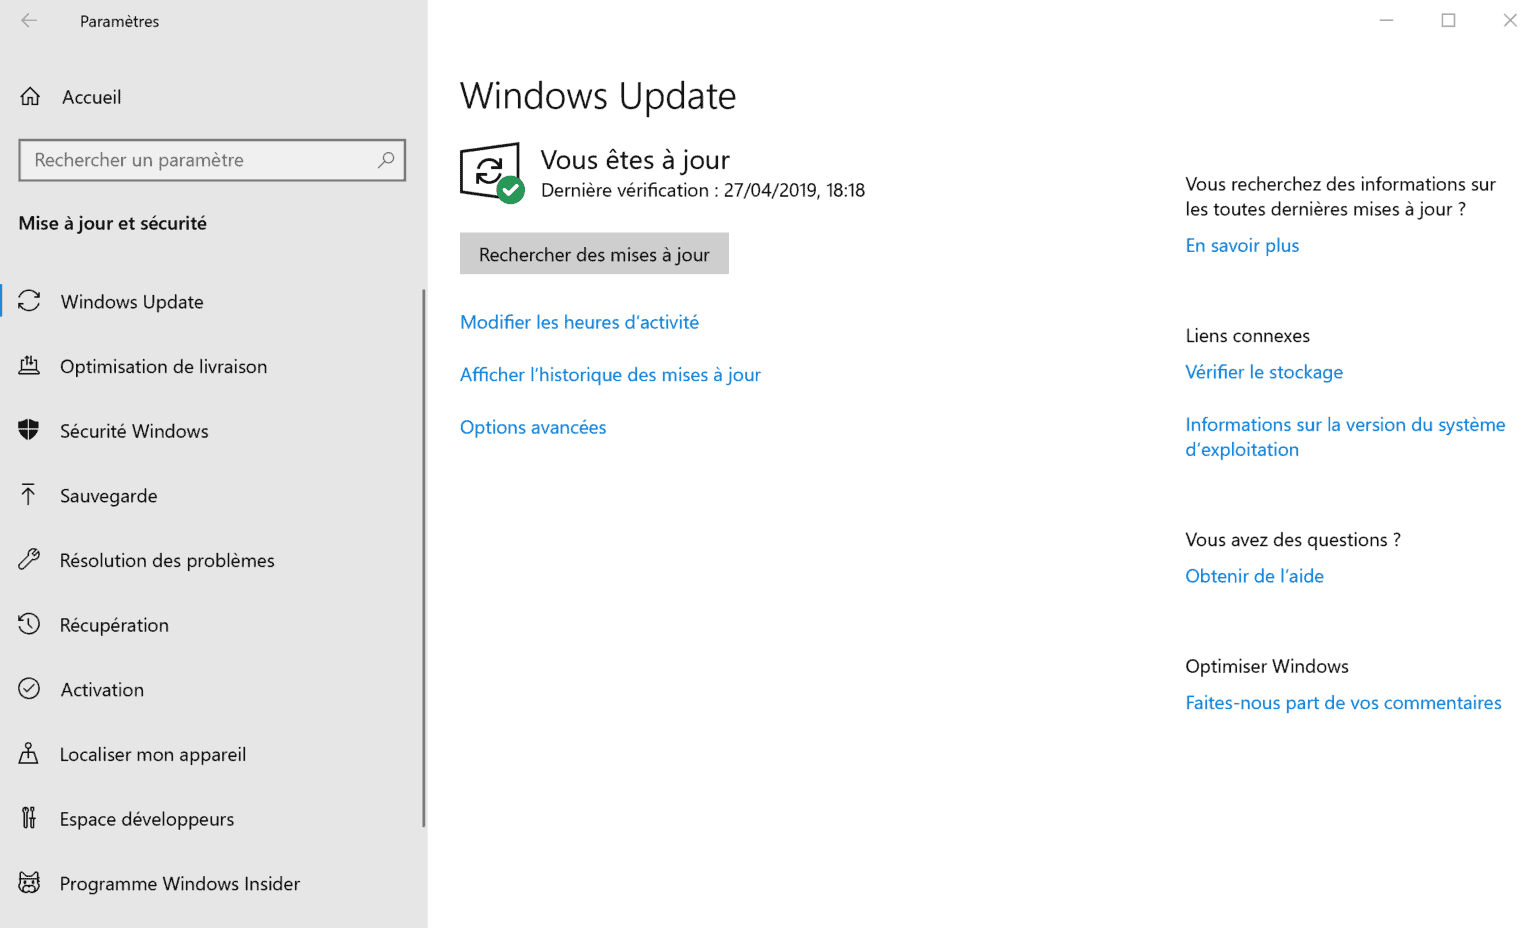Click the Localiser mon appareil icon
1536x928 pixels.
(x=29, y=754)
